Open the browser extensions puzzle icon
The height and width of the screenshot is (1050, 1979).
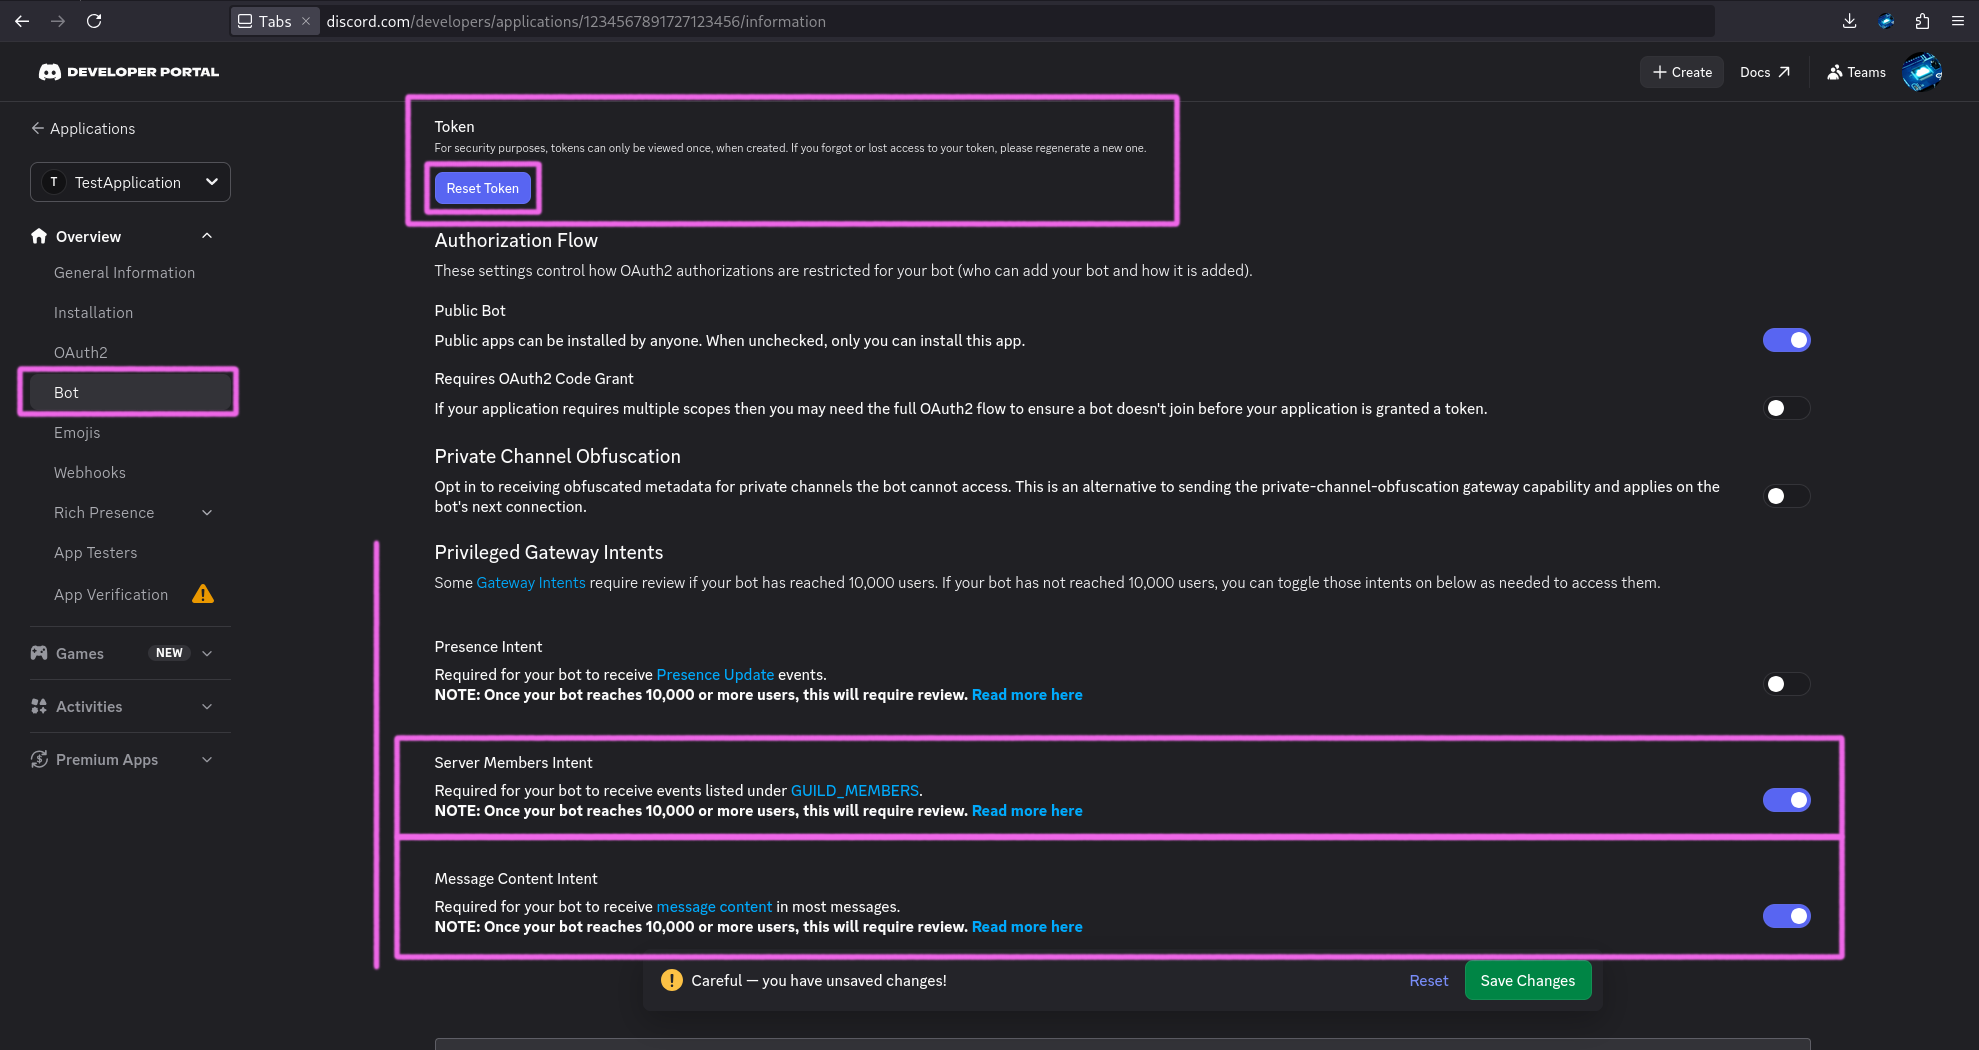(1922, 21)
